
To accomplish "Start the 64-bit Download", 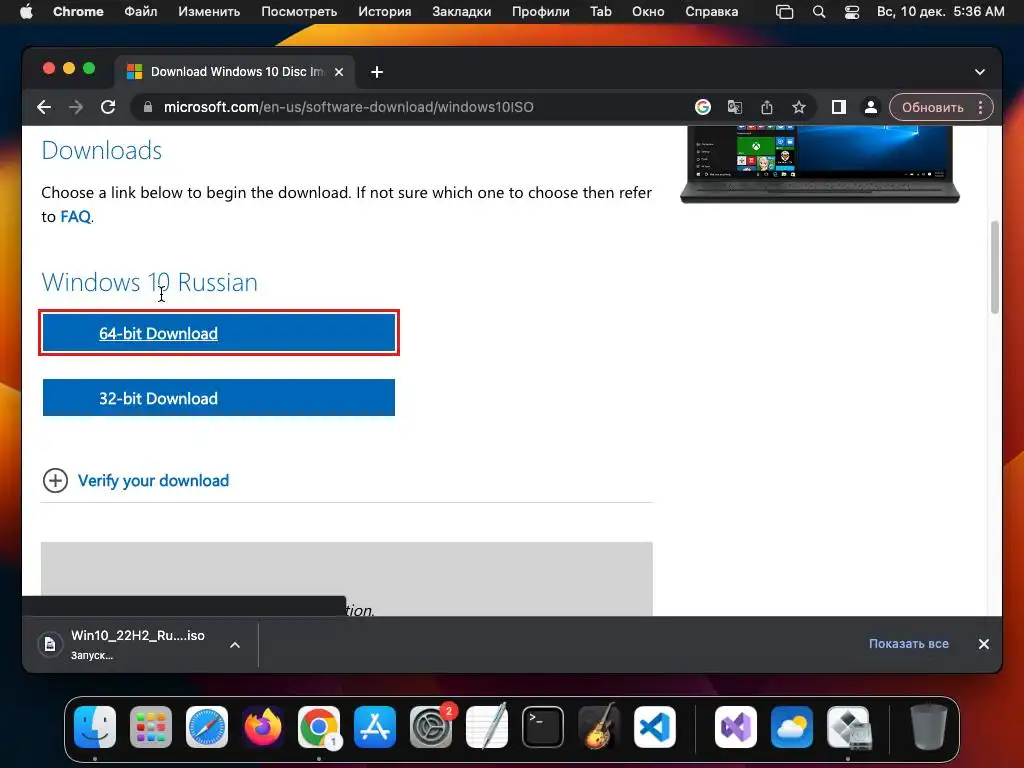I will pyautogui.click(x=219, y=333).
